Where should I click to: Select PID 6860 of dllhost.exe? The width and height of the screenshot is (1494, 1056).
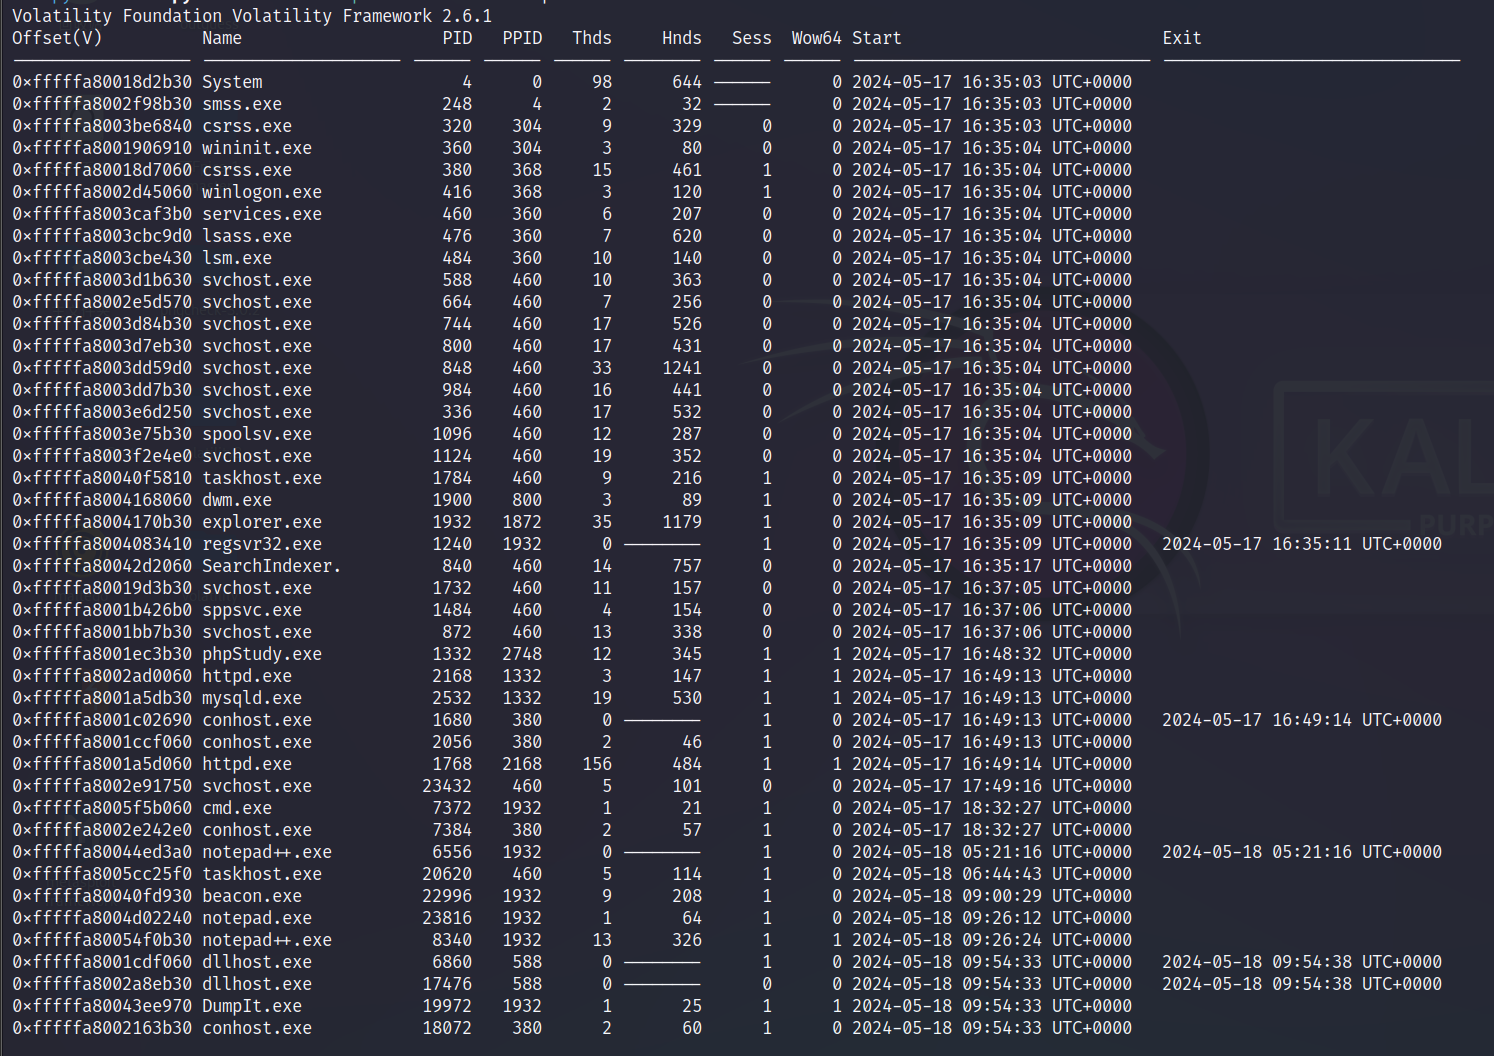(452, 962)
